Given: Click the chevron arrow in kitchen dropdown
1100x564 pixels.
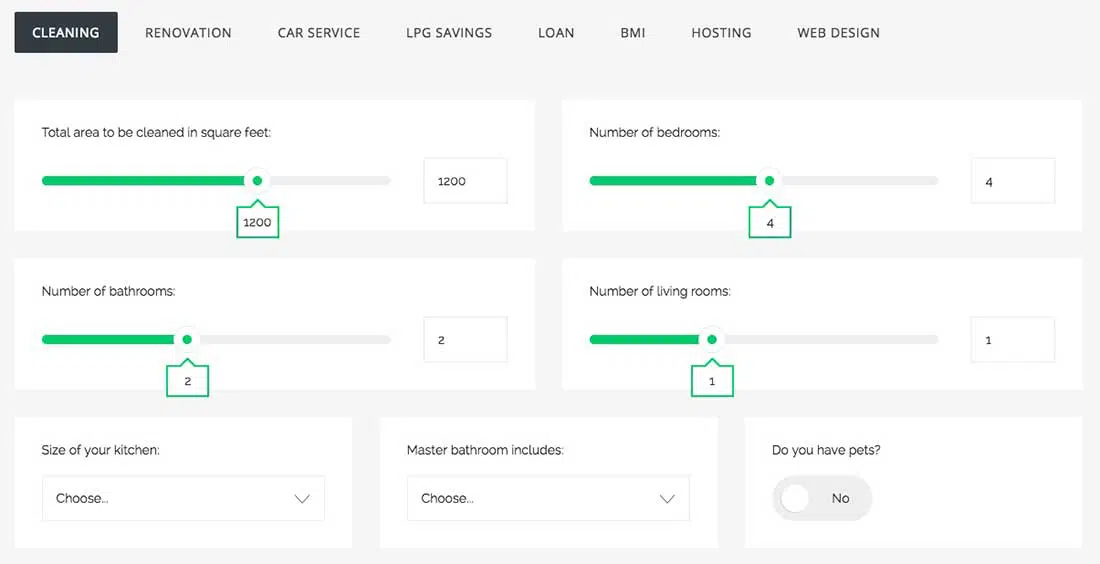Looking at the screenshot, I should 302,499.
